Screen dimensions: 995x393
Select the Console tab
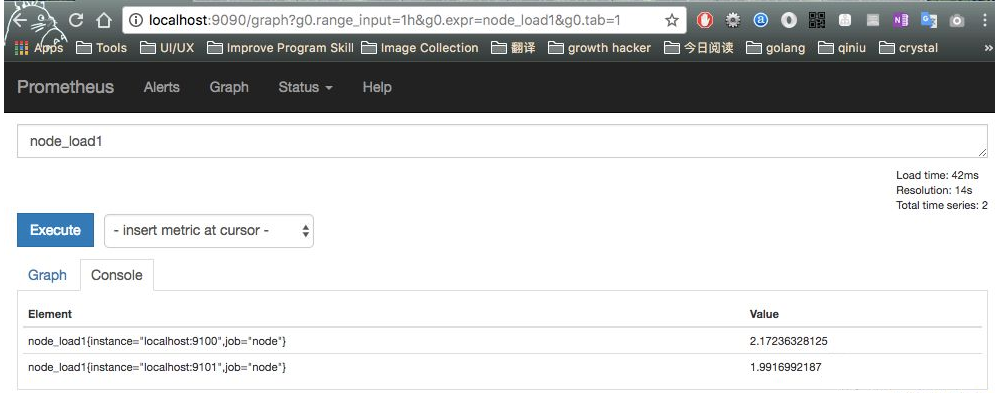click(117, 275)
